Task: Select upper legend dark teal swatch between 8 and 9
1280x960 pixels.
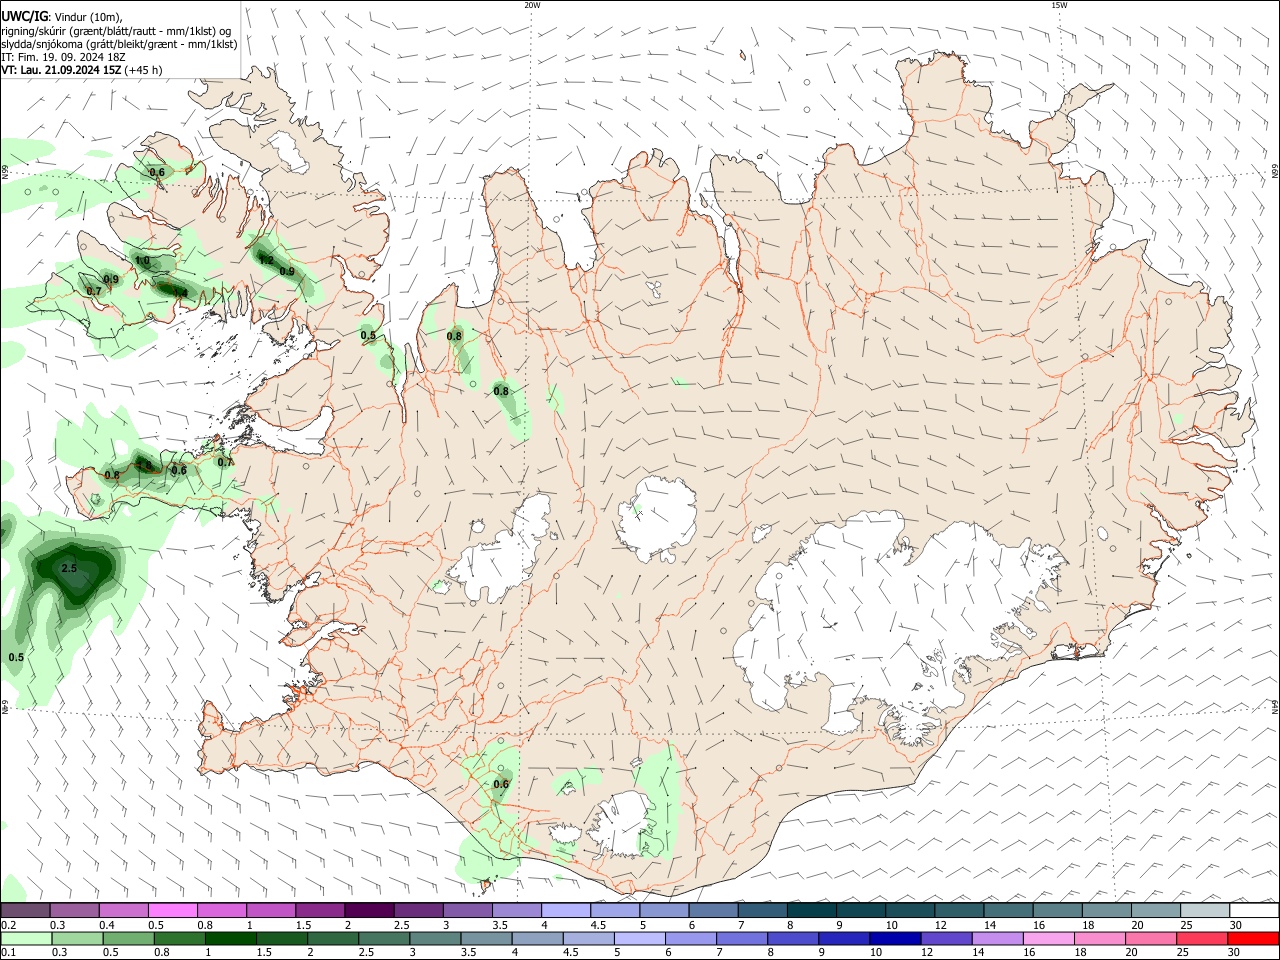Action: [811, 910]
